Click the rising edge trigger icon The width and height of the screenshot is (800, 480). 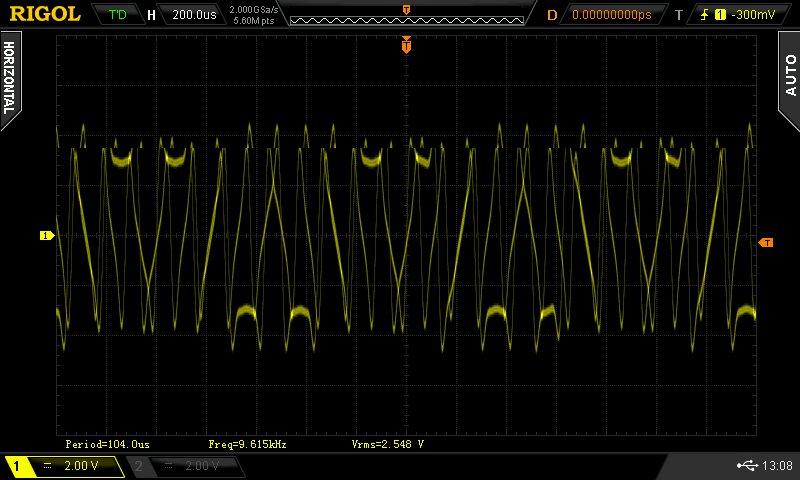705,15
